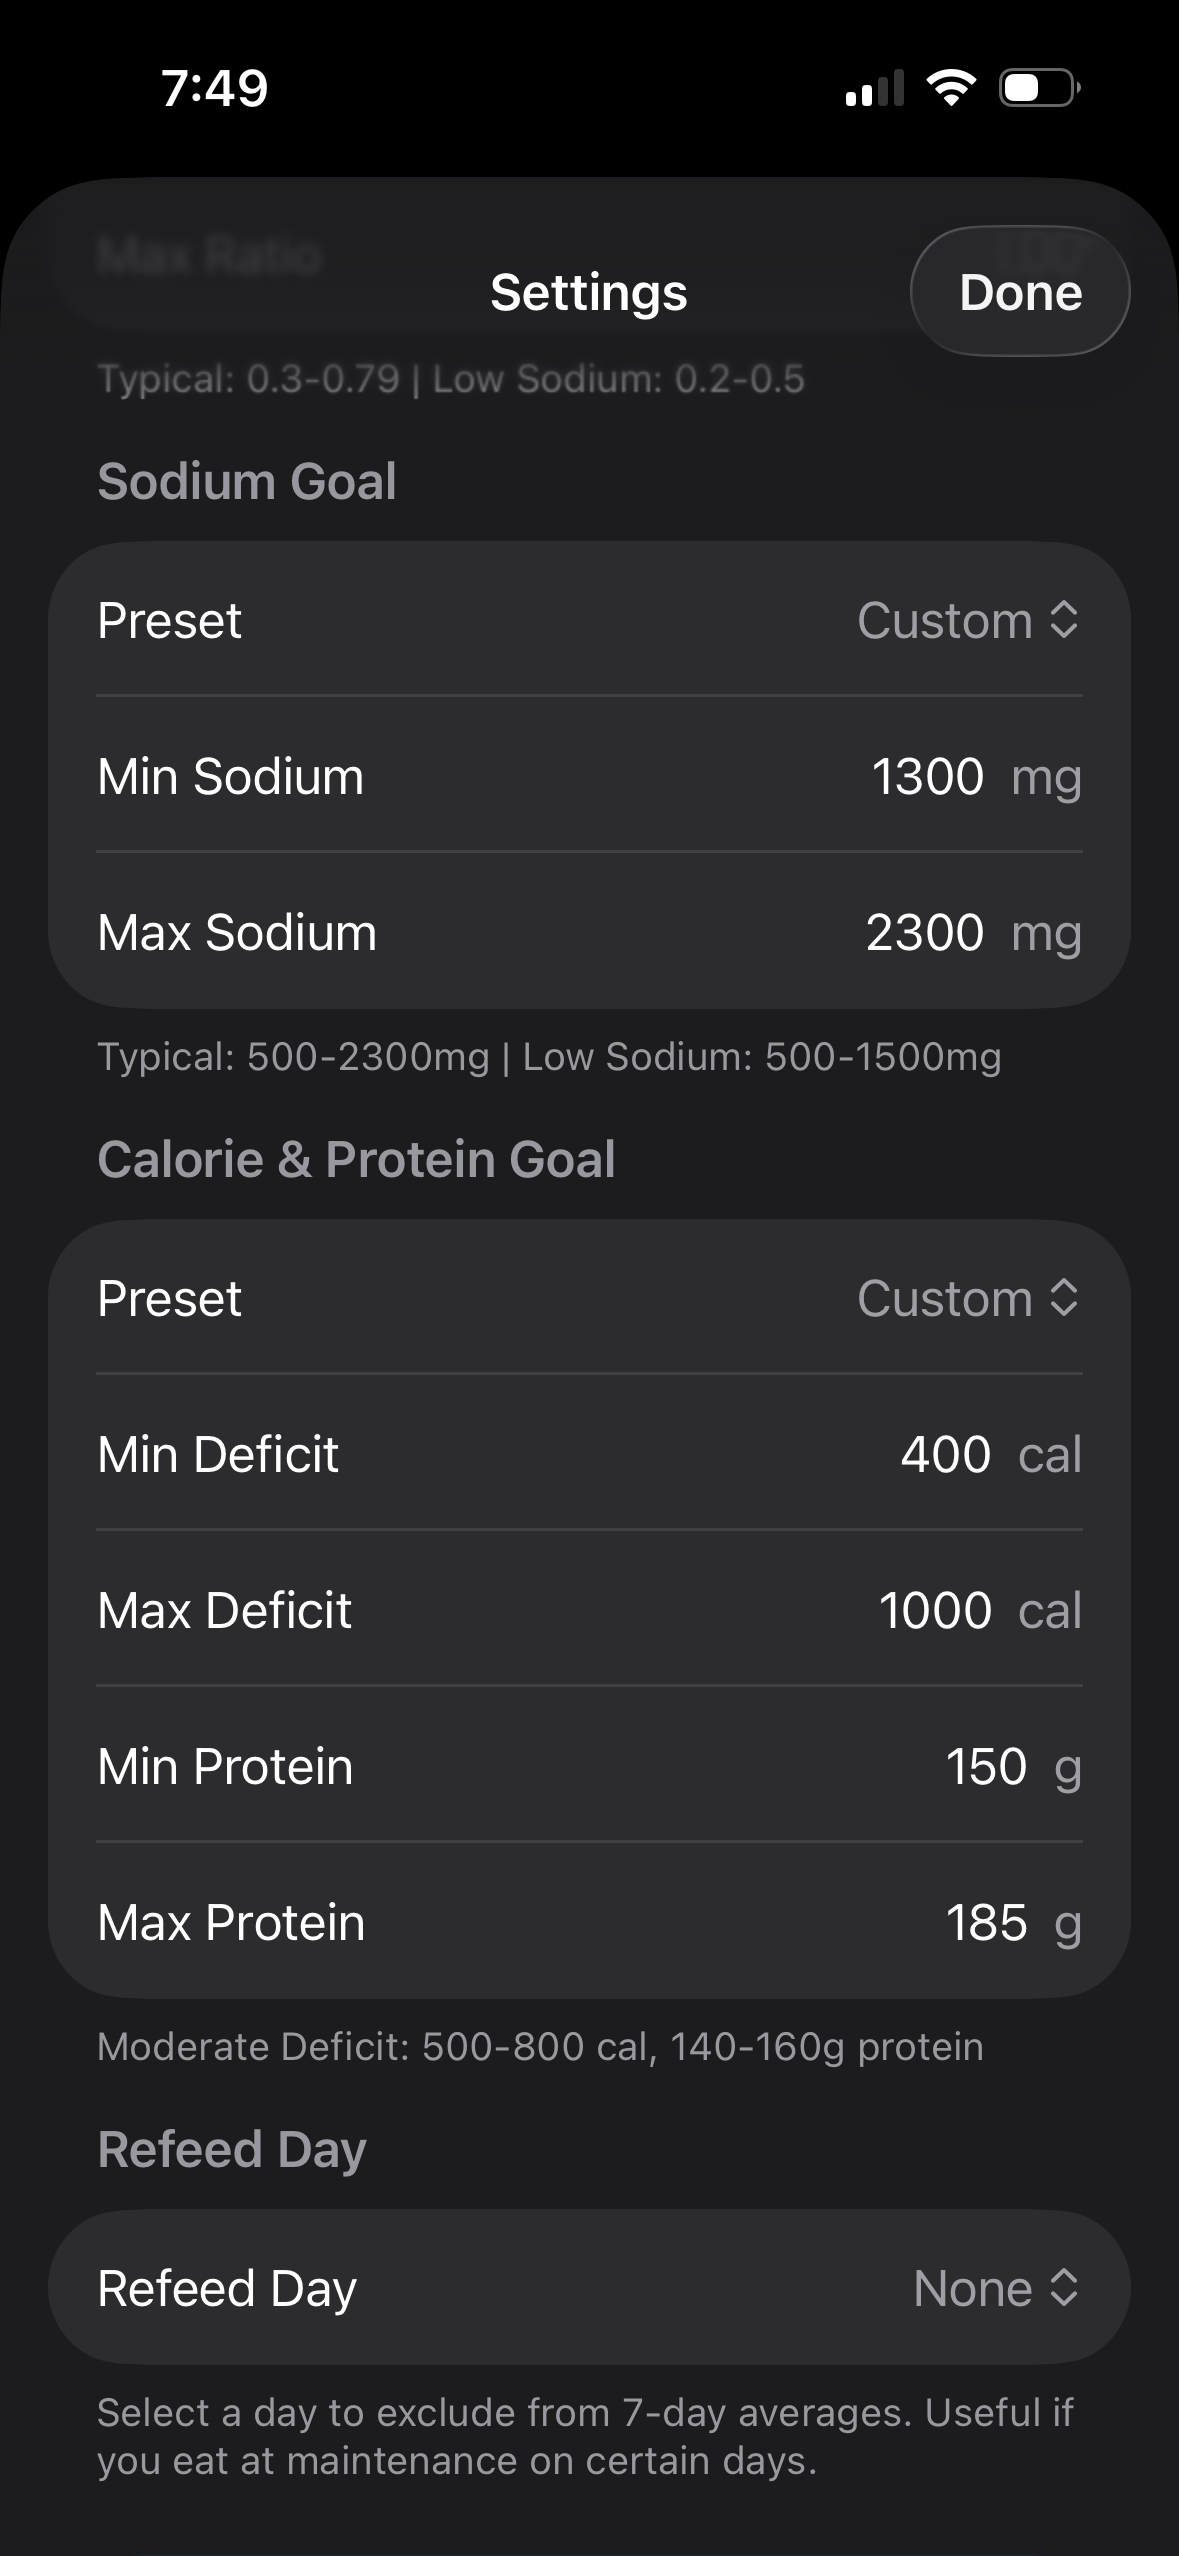Tap the cellular signal bars icon
This screenshot has width=1179, height=2556.
click(x=875, y=88)
